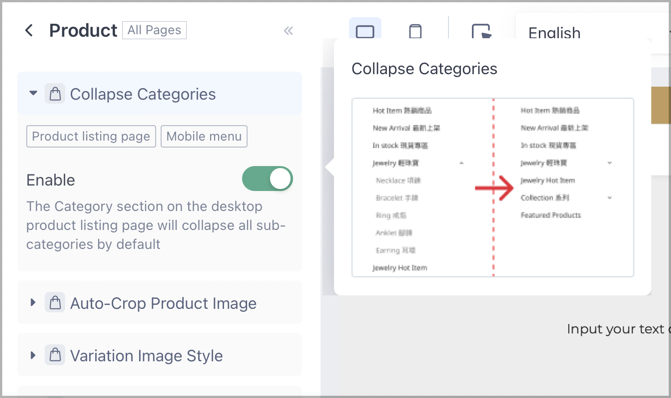
Task: Collapse the Collapse Categories section arrow
Action: click(x=33, y=93)
